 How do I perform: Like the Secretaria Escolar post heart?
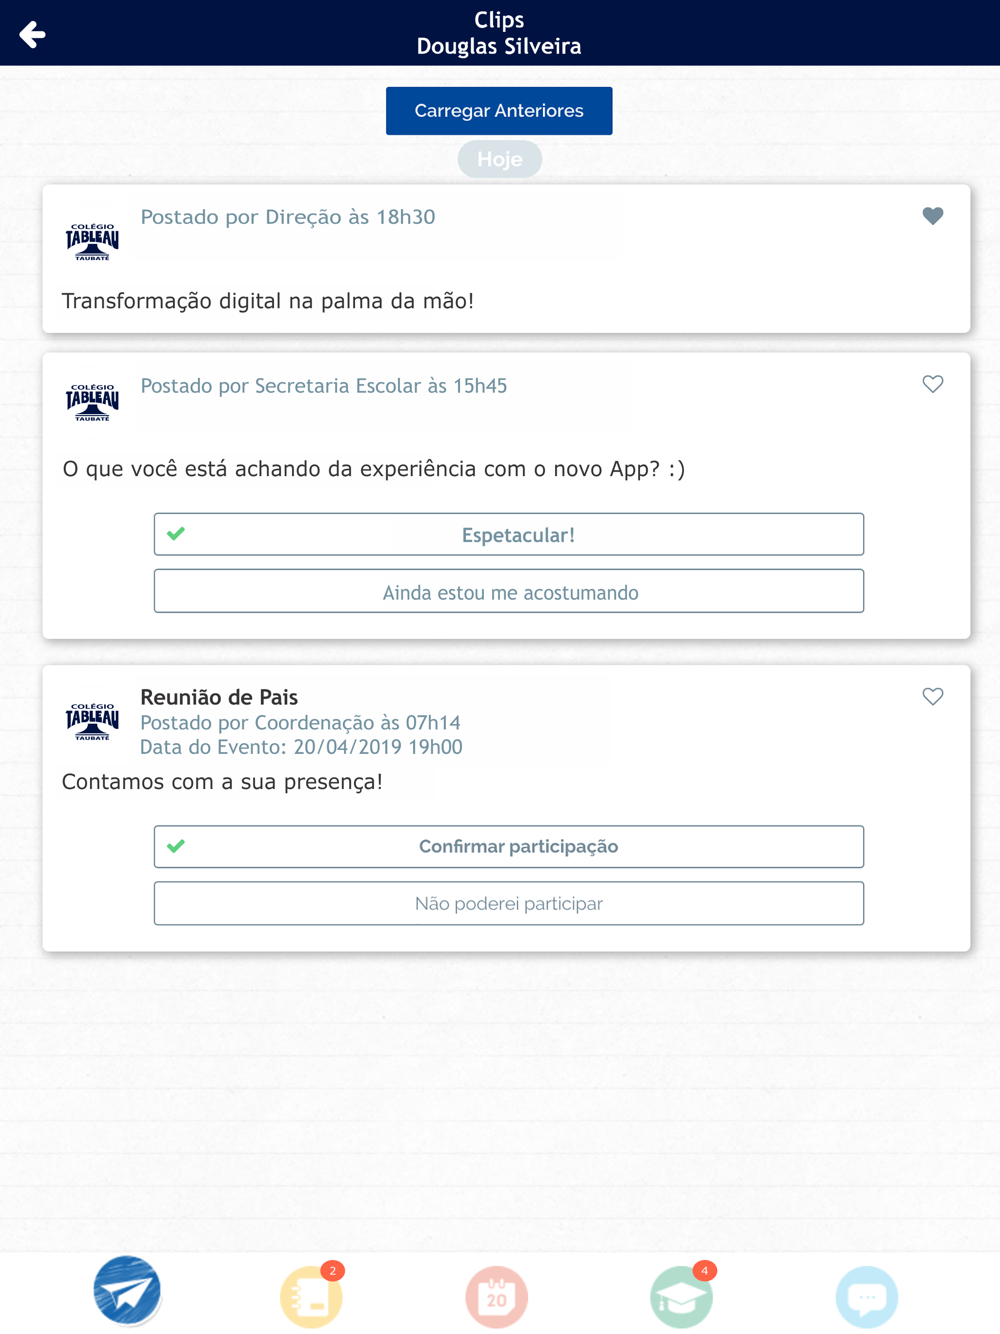pos(933,384)
